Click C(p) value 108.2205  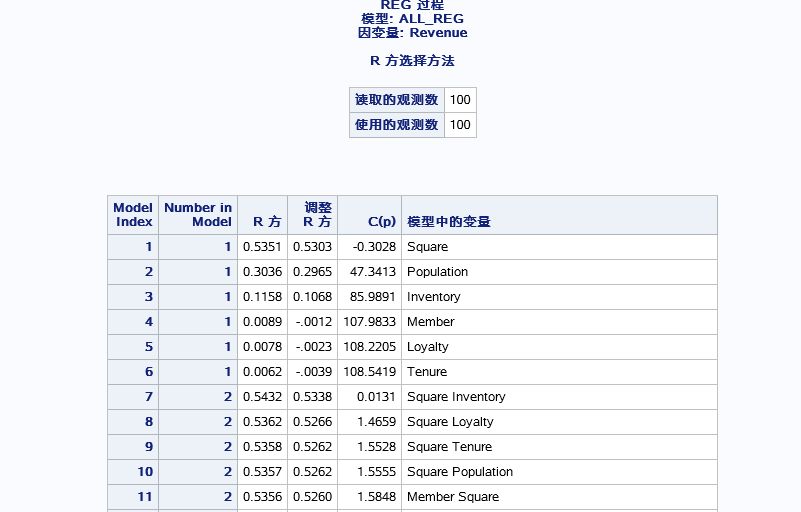tap(369, 347)
